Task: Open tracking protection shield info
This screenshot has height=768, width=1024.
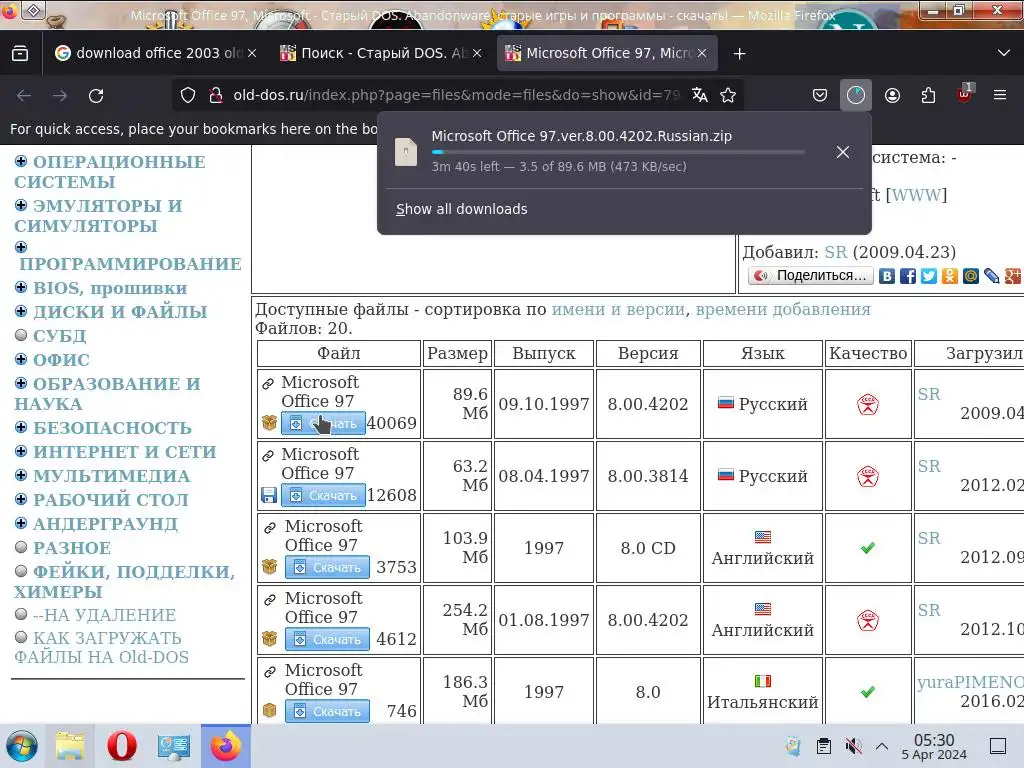Action: coord(188,95)
